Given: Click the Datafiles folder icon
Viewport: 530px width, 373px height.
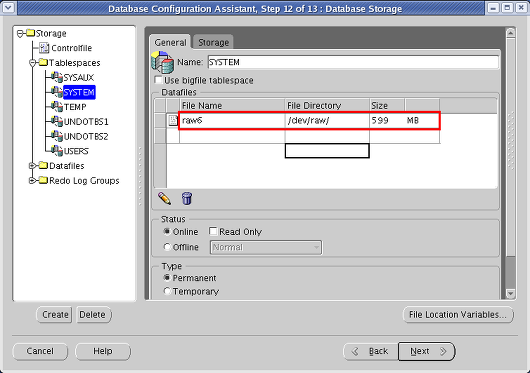Looking at the screenshot, I should [x=43, y=165].
